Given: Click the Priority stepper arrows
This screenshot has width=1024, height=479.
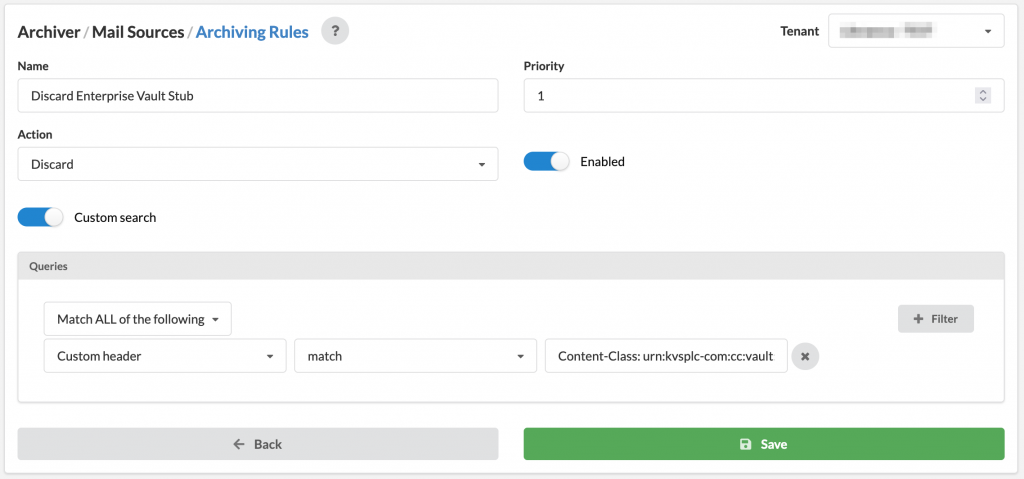Looking at the screenshot, I should 983,95.
